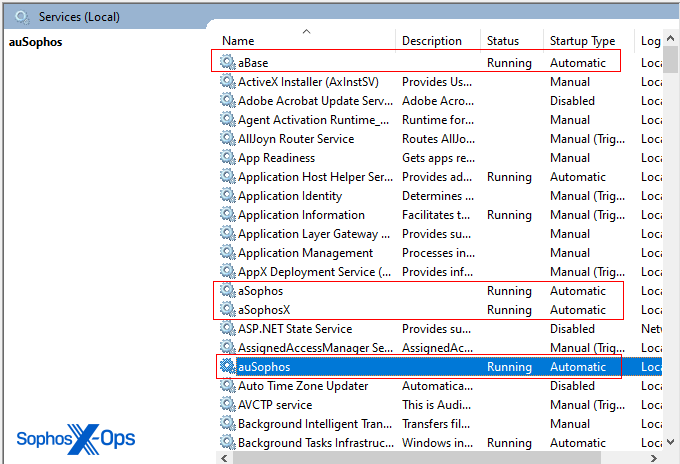The height and width of the screenshot is (464, 680).
Task: Select the Auto Time Zone Updater service
Action: (303, 386)
